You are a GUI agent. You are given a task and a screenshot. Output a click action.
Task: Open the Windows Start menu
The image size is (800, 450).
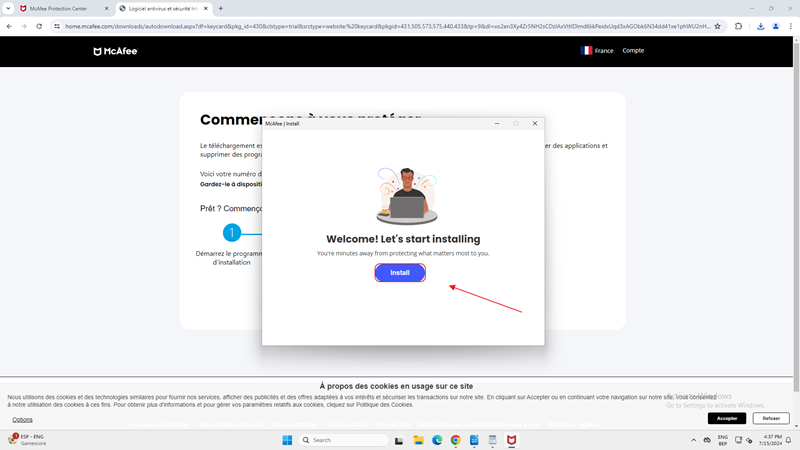coord(287,440)
